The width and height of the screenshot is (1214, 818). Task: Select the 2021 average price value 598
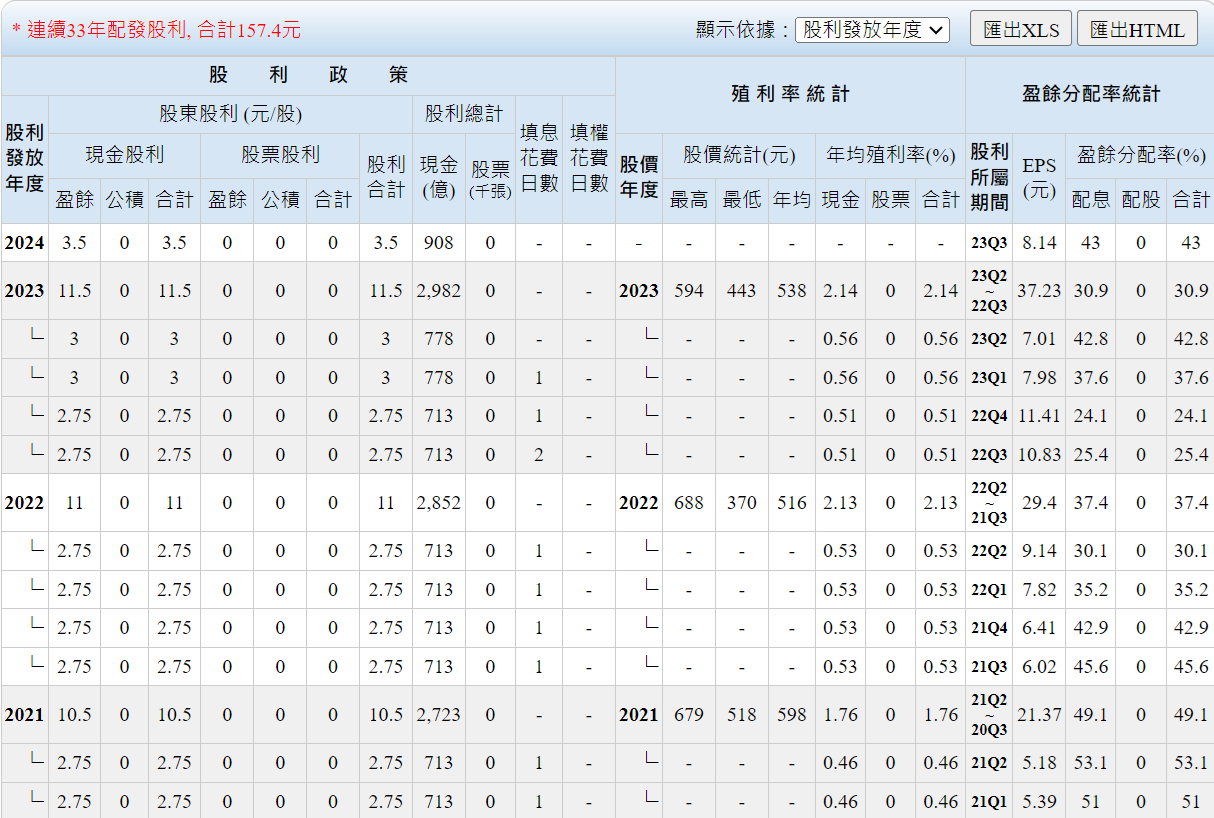[x=791, y=715]
